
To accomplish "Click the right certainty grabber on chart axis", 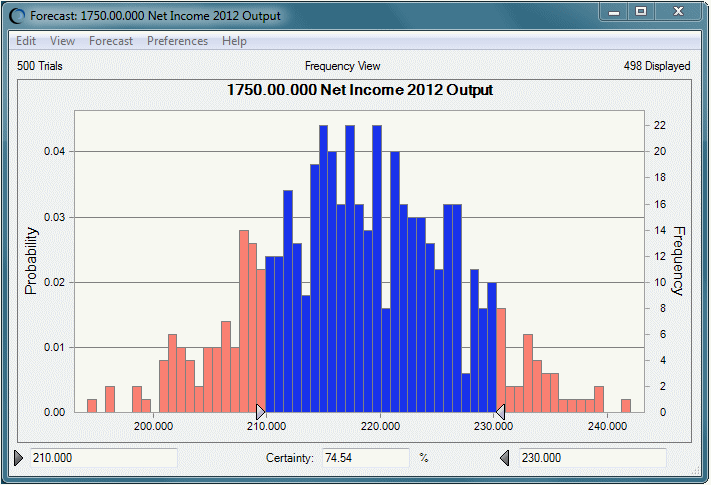I will click(x=500, y=412).
